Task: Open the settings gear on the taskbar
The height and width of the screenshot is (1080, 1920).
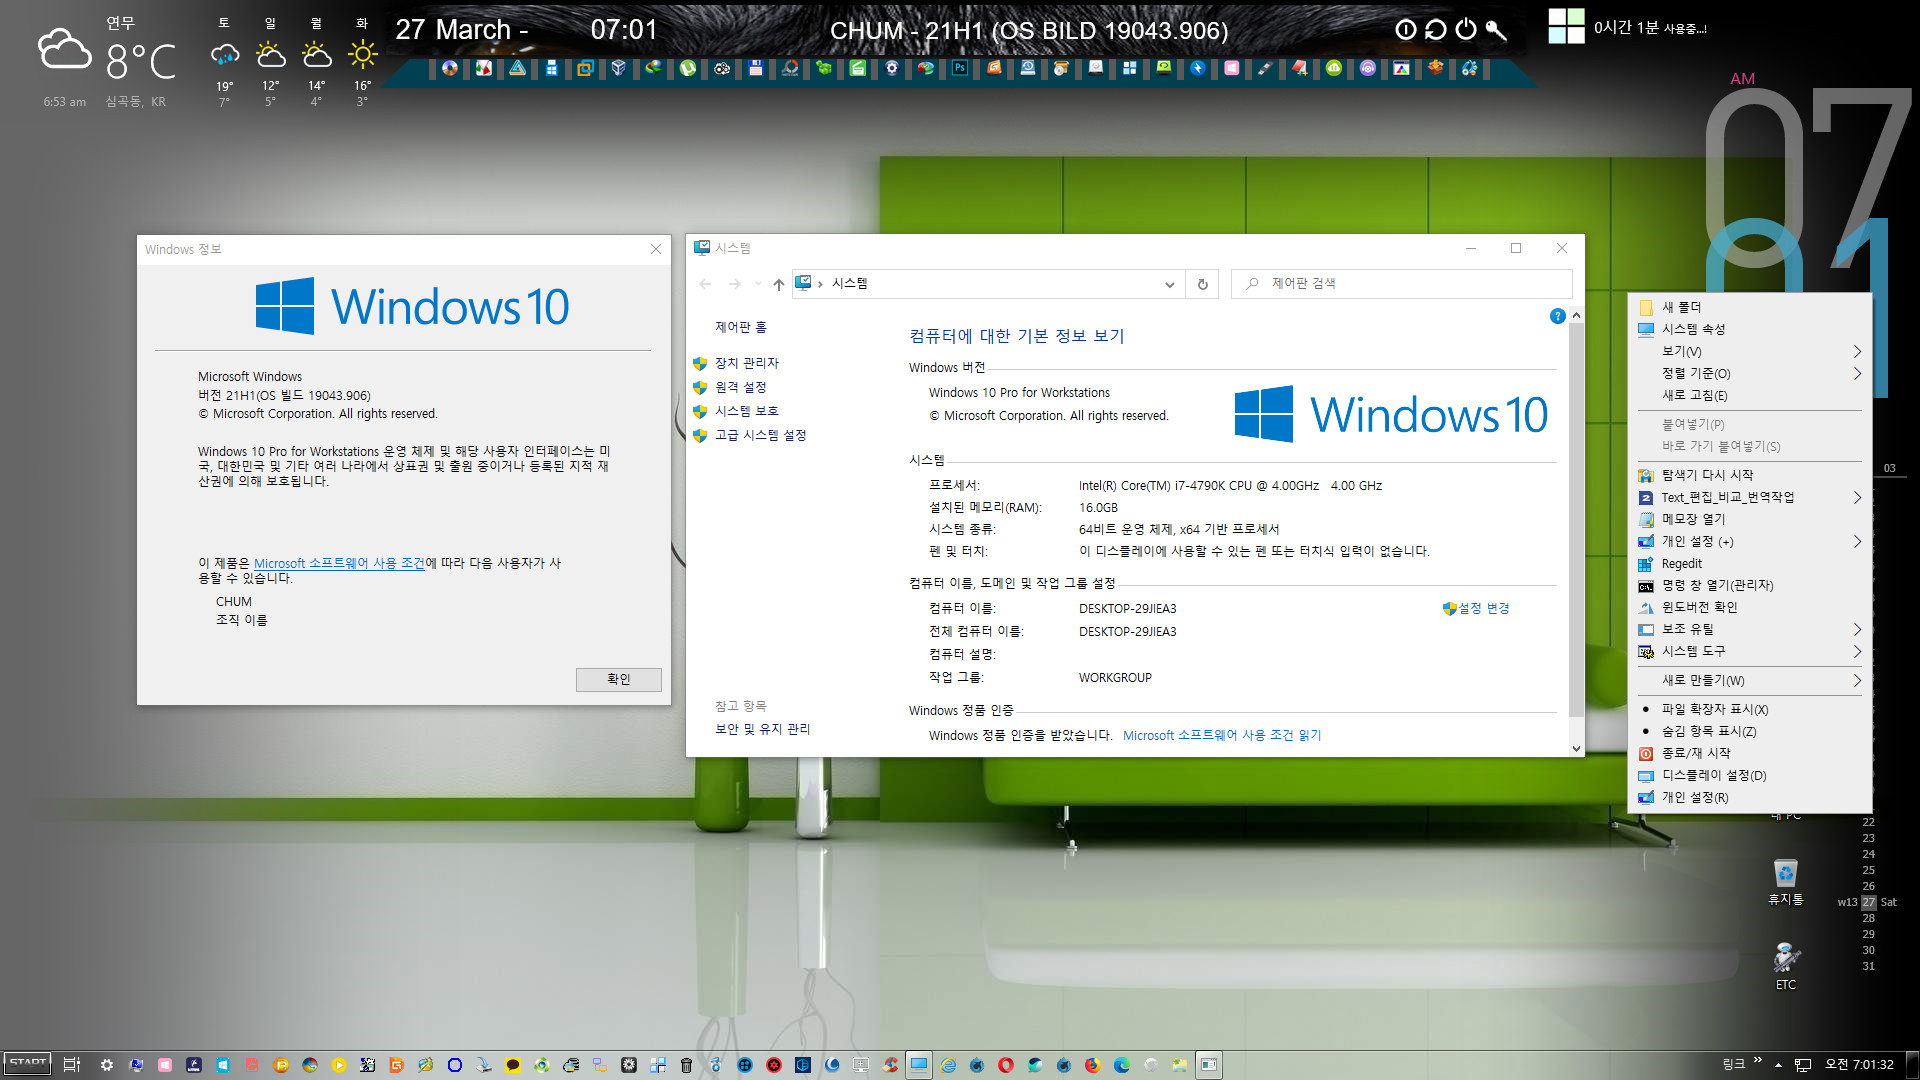Action: 107,1065
